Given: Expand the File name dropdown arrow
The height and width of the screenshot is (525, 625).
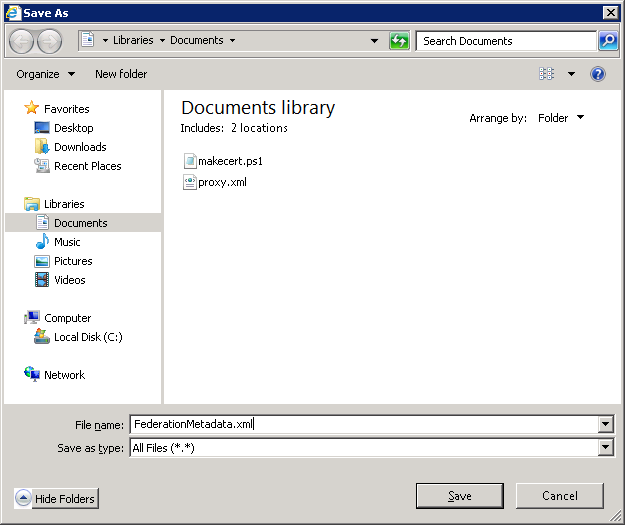Looking at the screenshot, I should click(605, 424).
